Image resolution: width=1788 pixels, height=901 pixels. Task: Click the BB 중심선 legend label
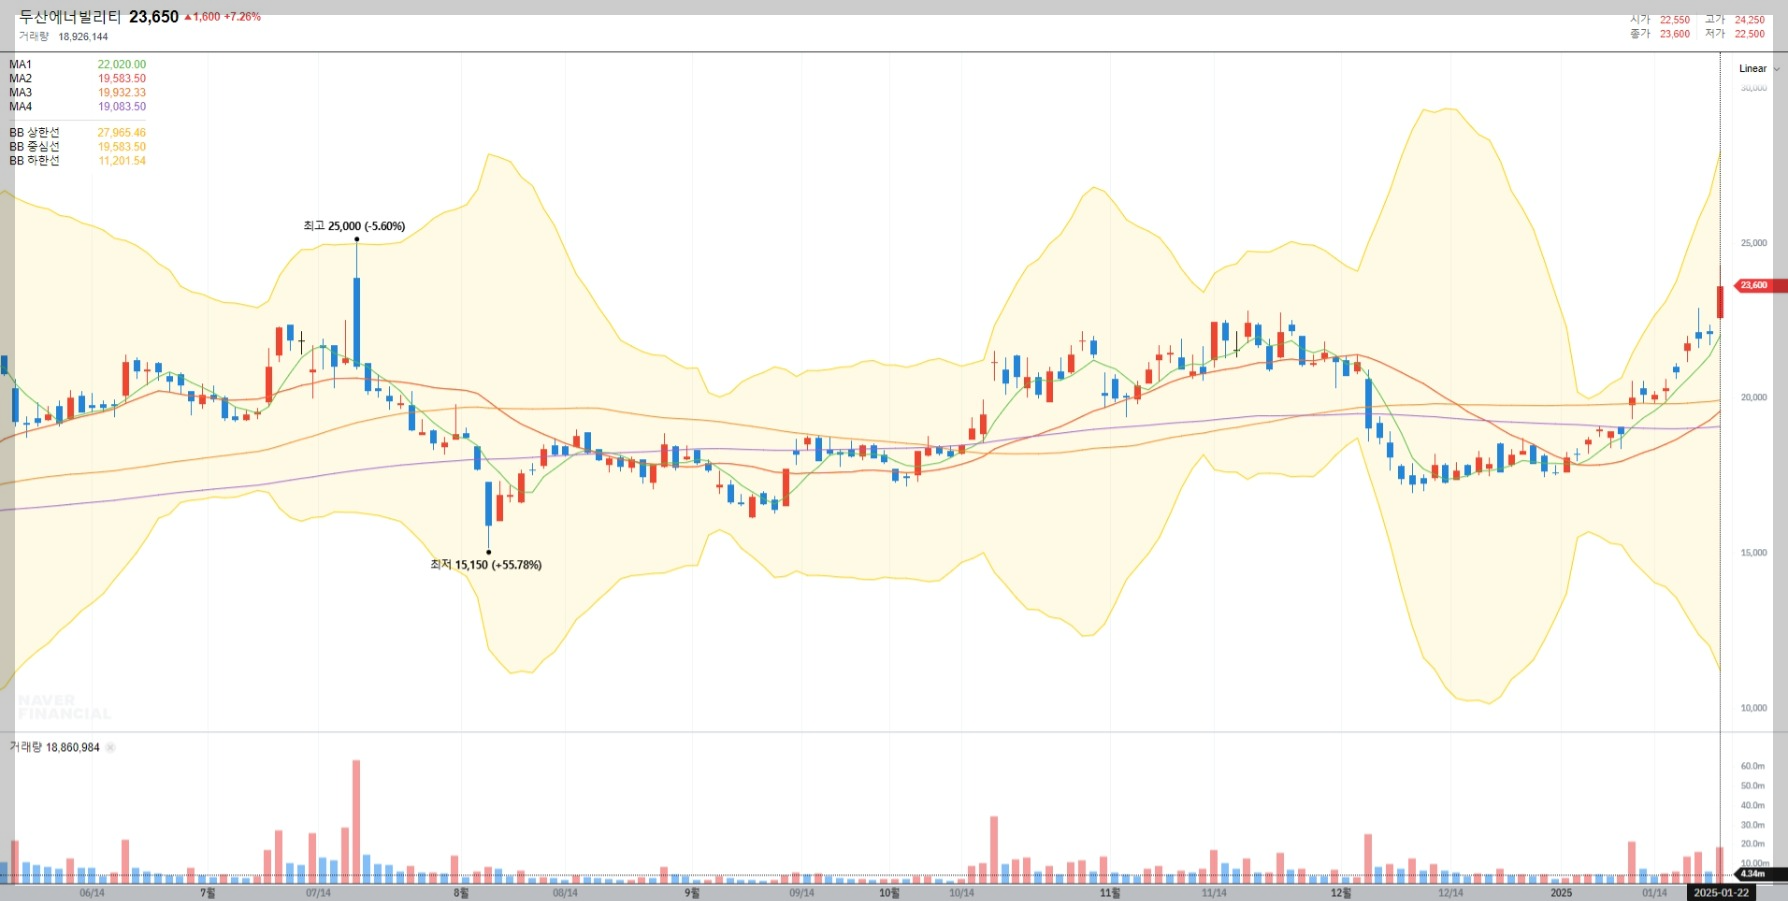point(34,146)
